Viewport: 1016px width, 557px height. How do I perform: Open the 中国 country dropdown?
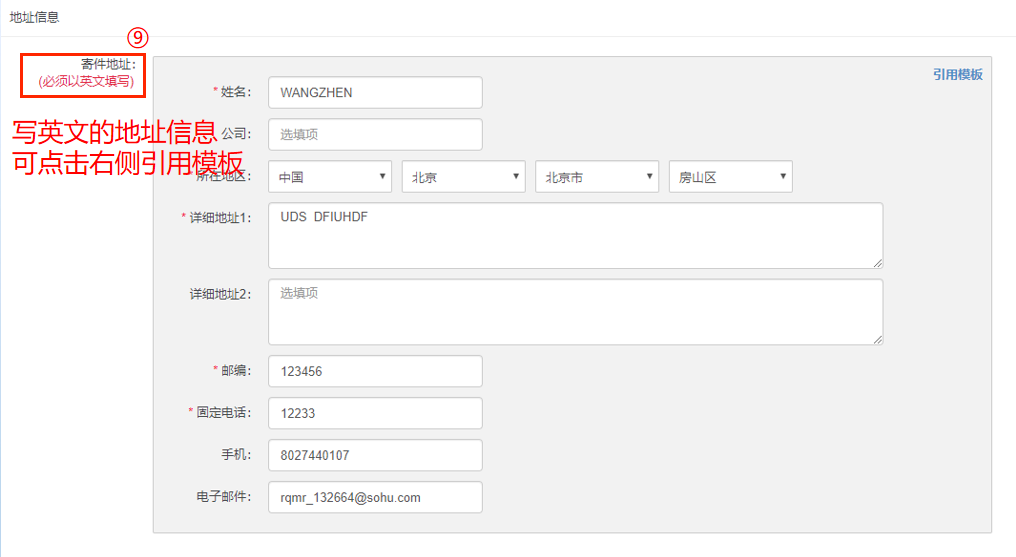(330, 177)
